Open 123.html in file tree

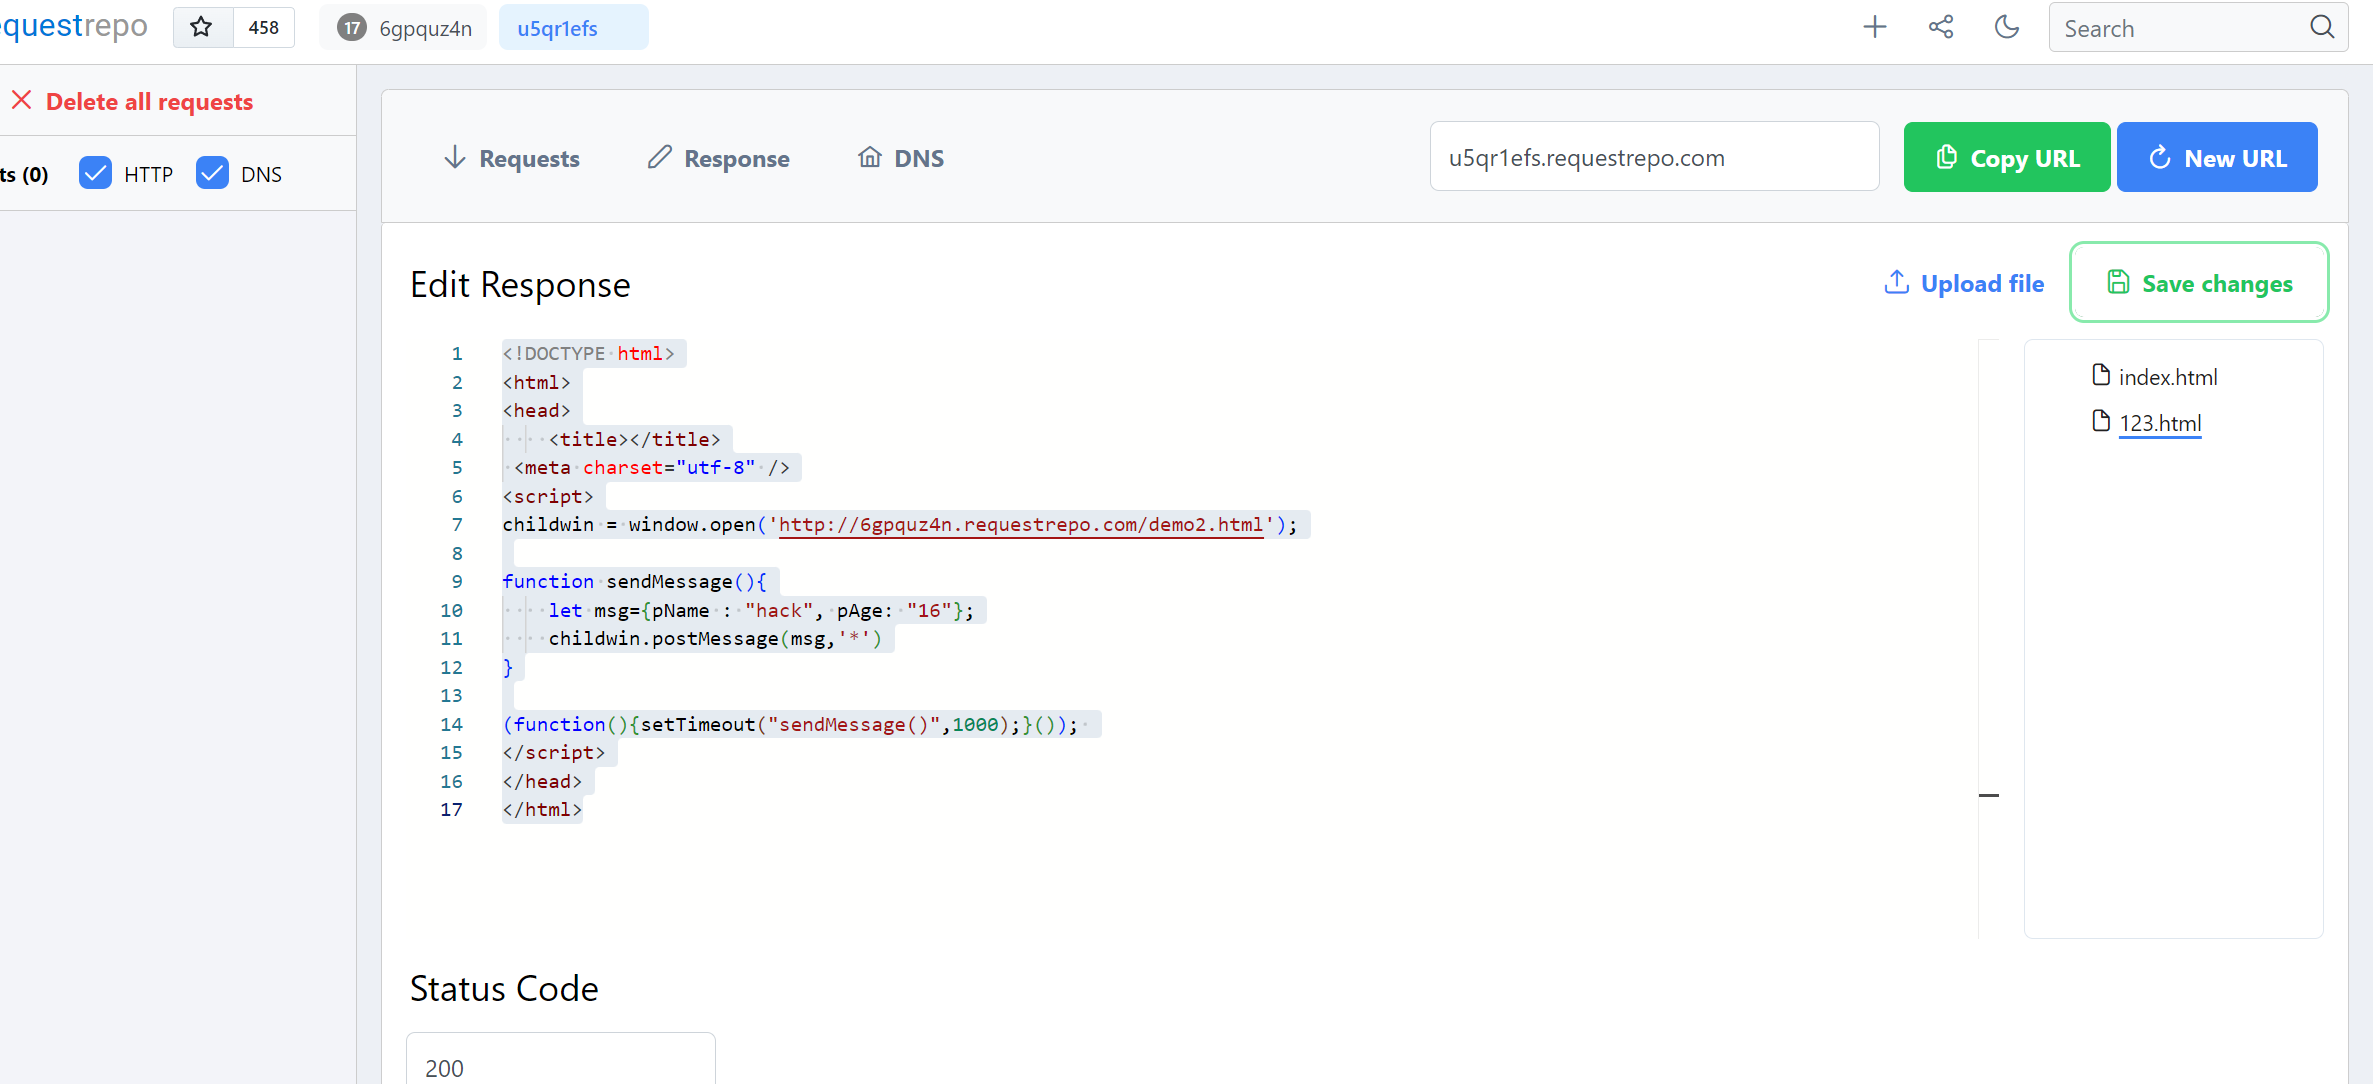2159,423
